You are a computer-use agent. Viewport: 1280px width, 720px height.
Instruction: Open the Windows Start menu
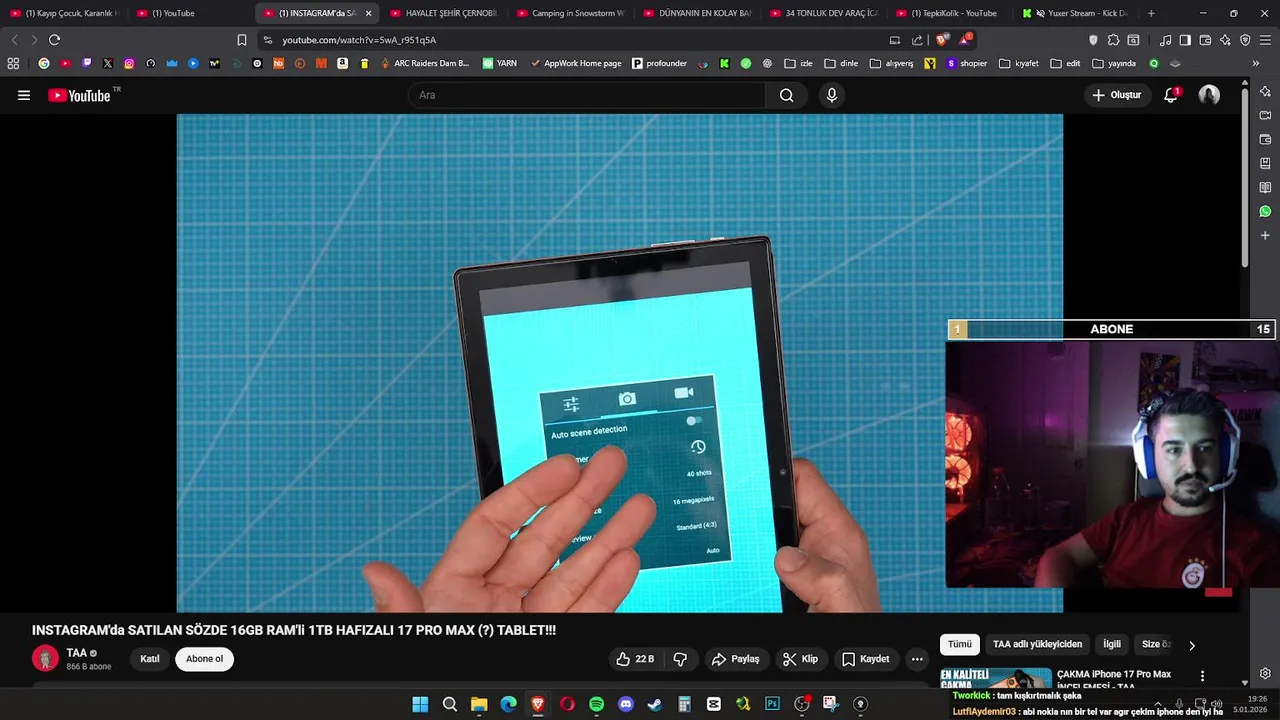click(x=420, y=704)
